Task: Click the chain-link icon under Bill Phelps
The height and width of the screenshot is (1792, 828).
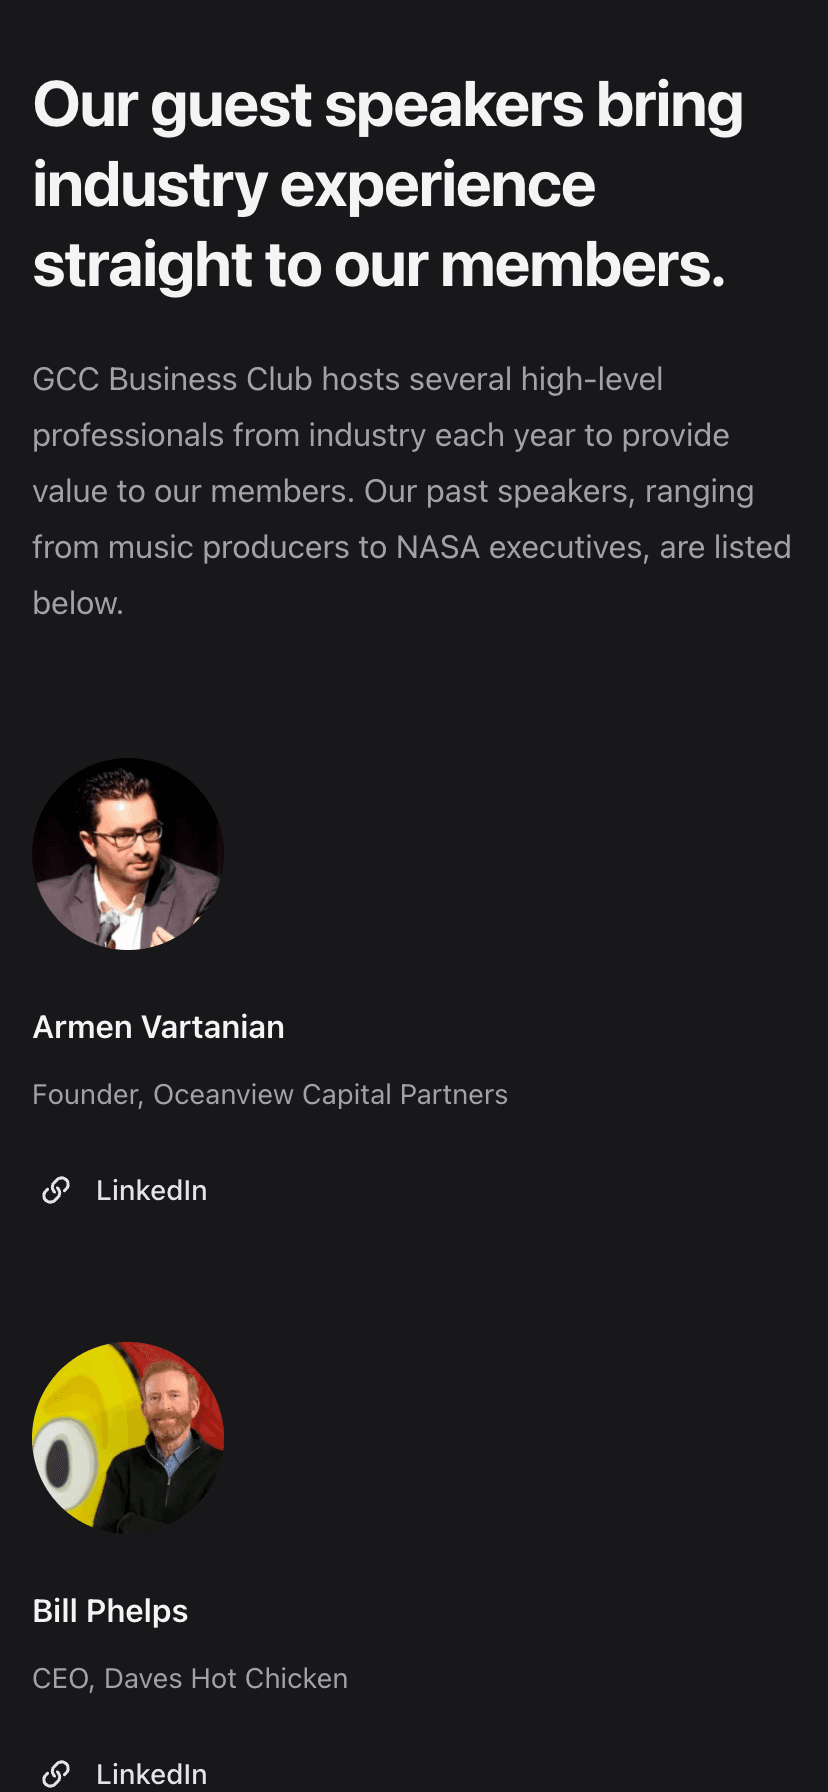Action: [56, 1774]
